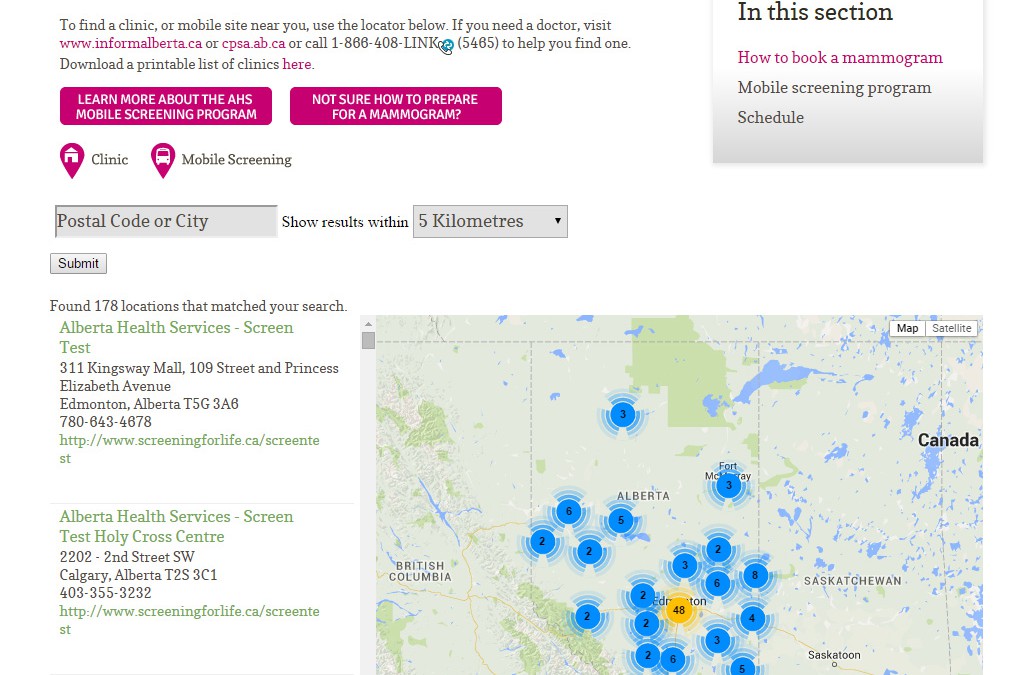
Task: Click the Postal Code or City field
Action: tap(166, 221)
